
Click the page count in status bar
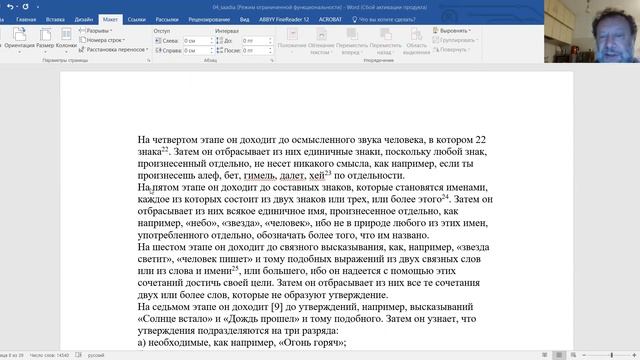(x=11, y=356)
